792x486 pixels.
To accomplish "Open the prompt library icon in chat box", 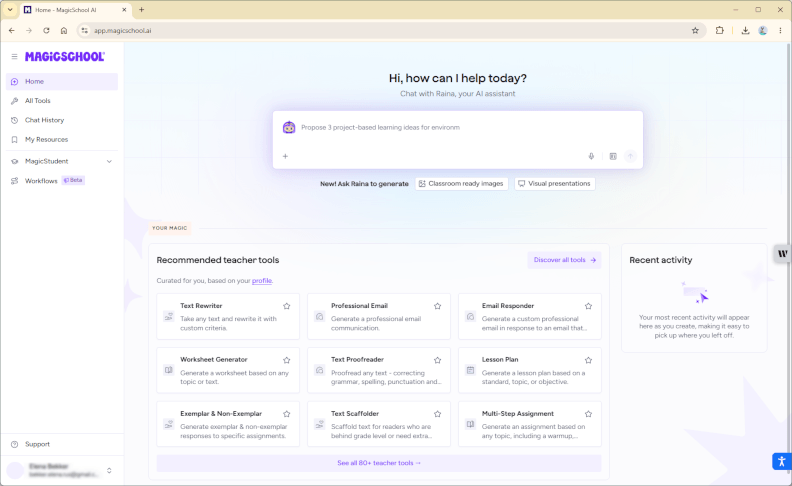I will coord(613,157).
